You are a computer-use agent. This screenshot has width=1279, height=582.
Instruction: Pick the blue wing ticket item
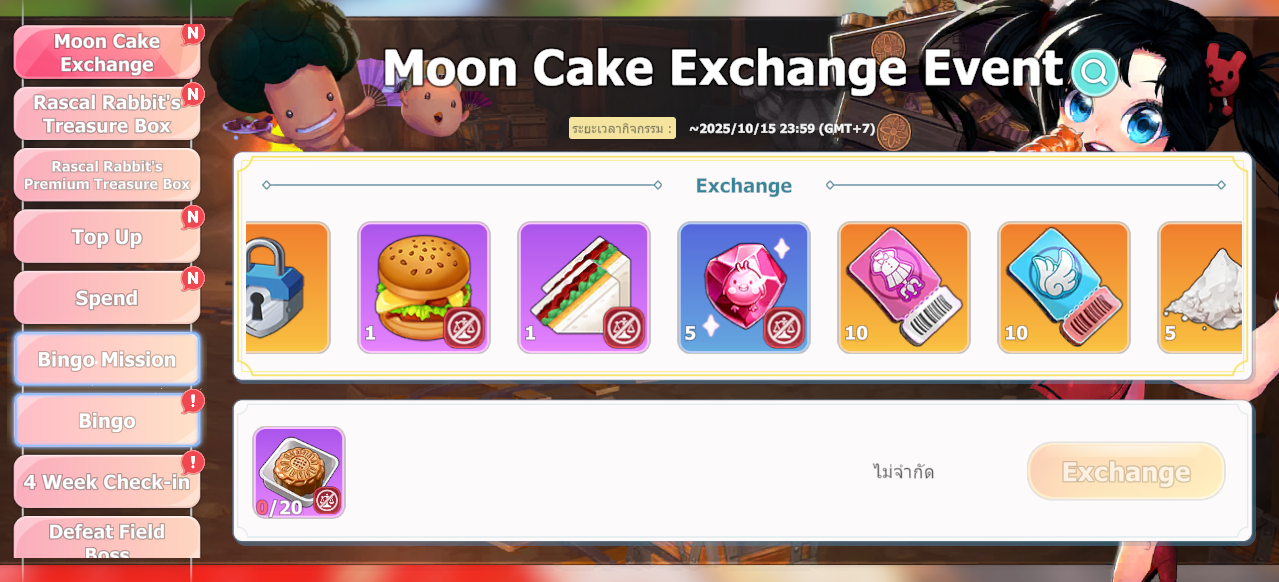(1064, 288)
